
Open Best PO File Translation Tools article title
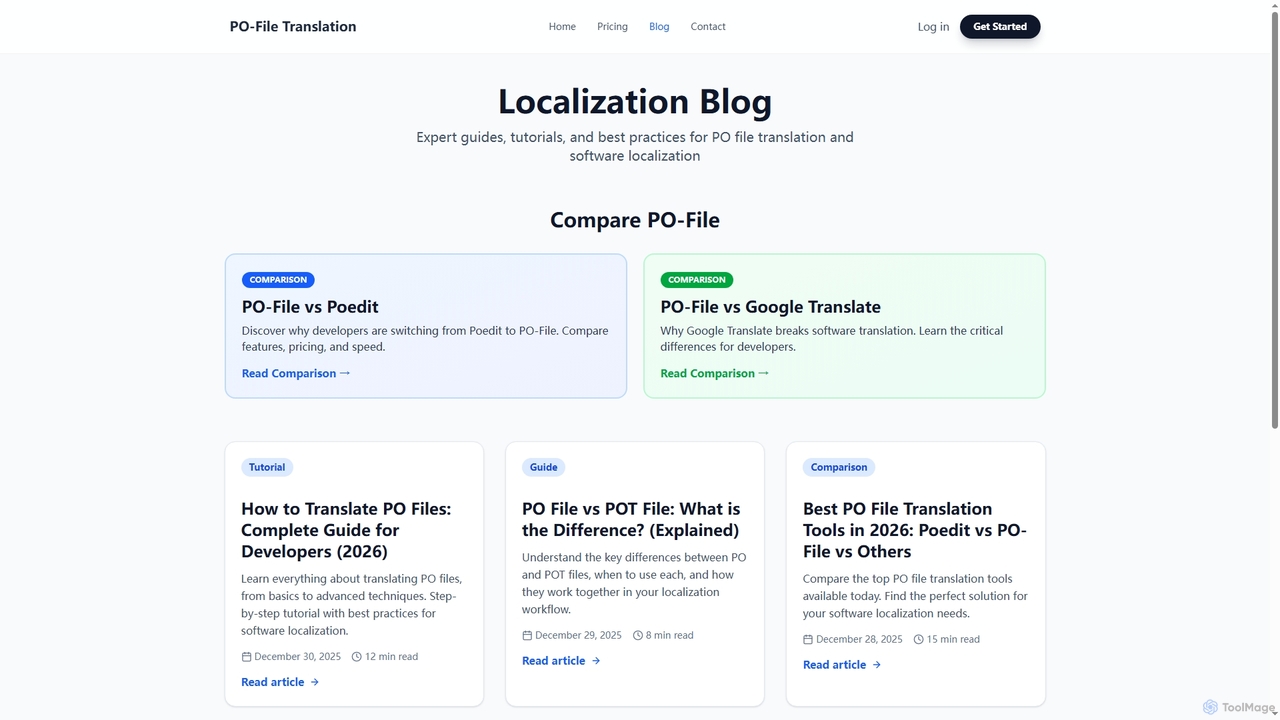(915, 530)
